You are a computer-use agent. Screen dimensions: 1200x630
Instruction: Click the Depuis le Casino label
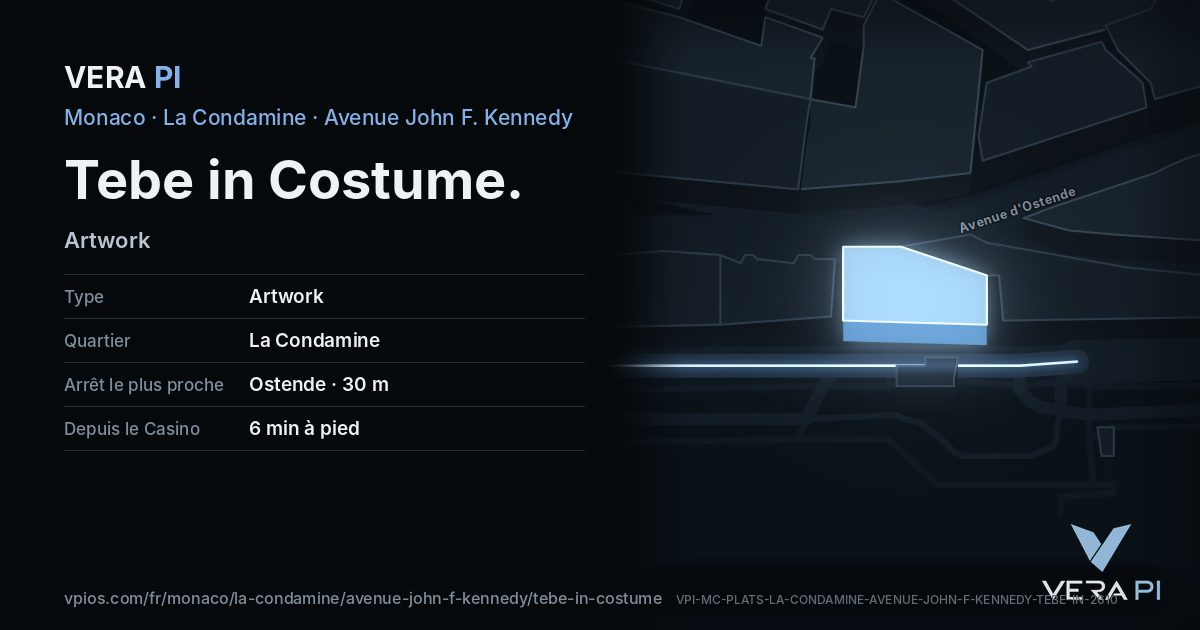tap(132, 428)
